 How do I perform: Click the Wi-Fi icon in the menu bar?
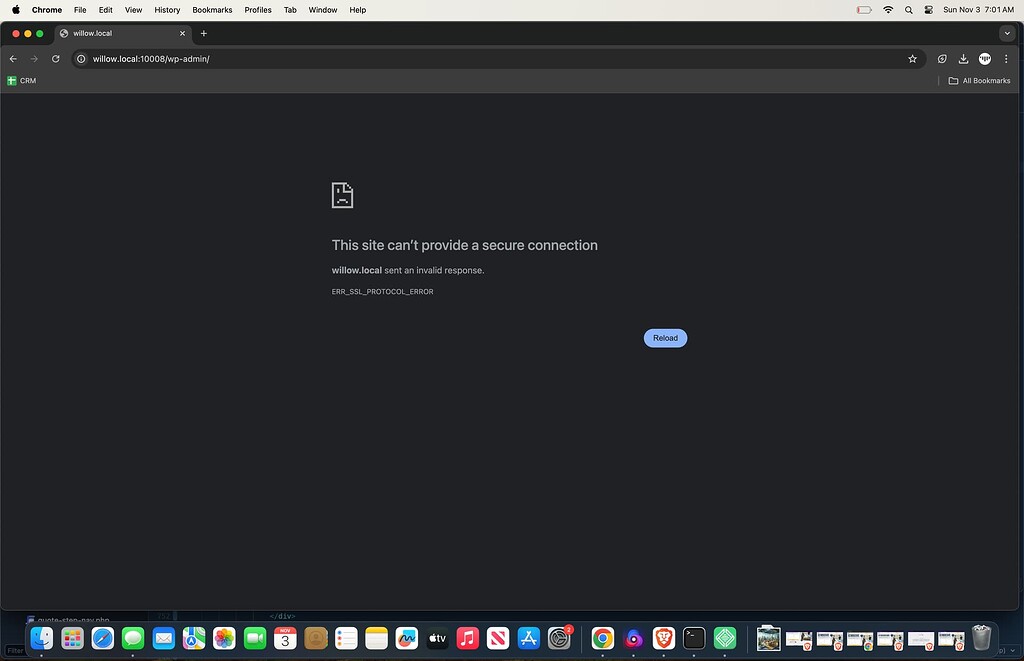click(x=888, y=9)
